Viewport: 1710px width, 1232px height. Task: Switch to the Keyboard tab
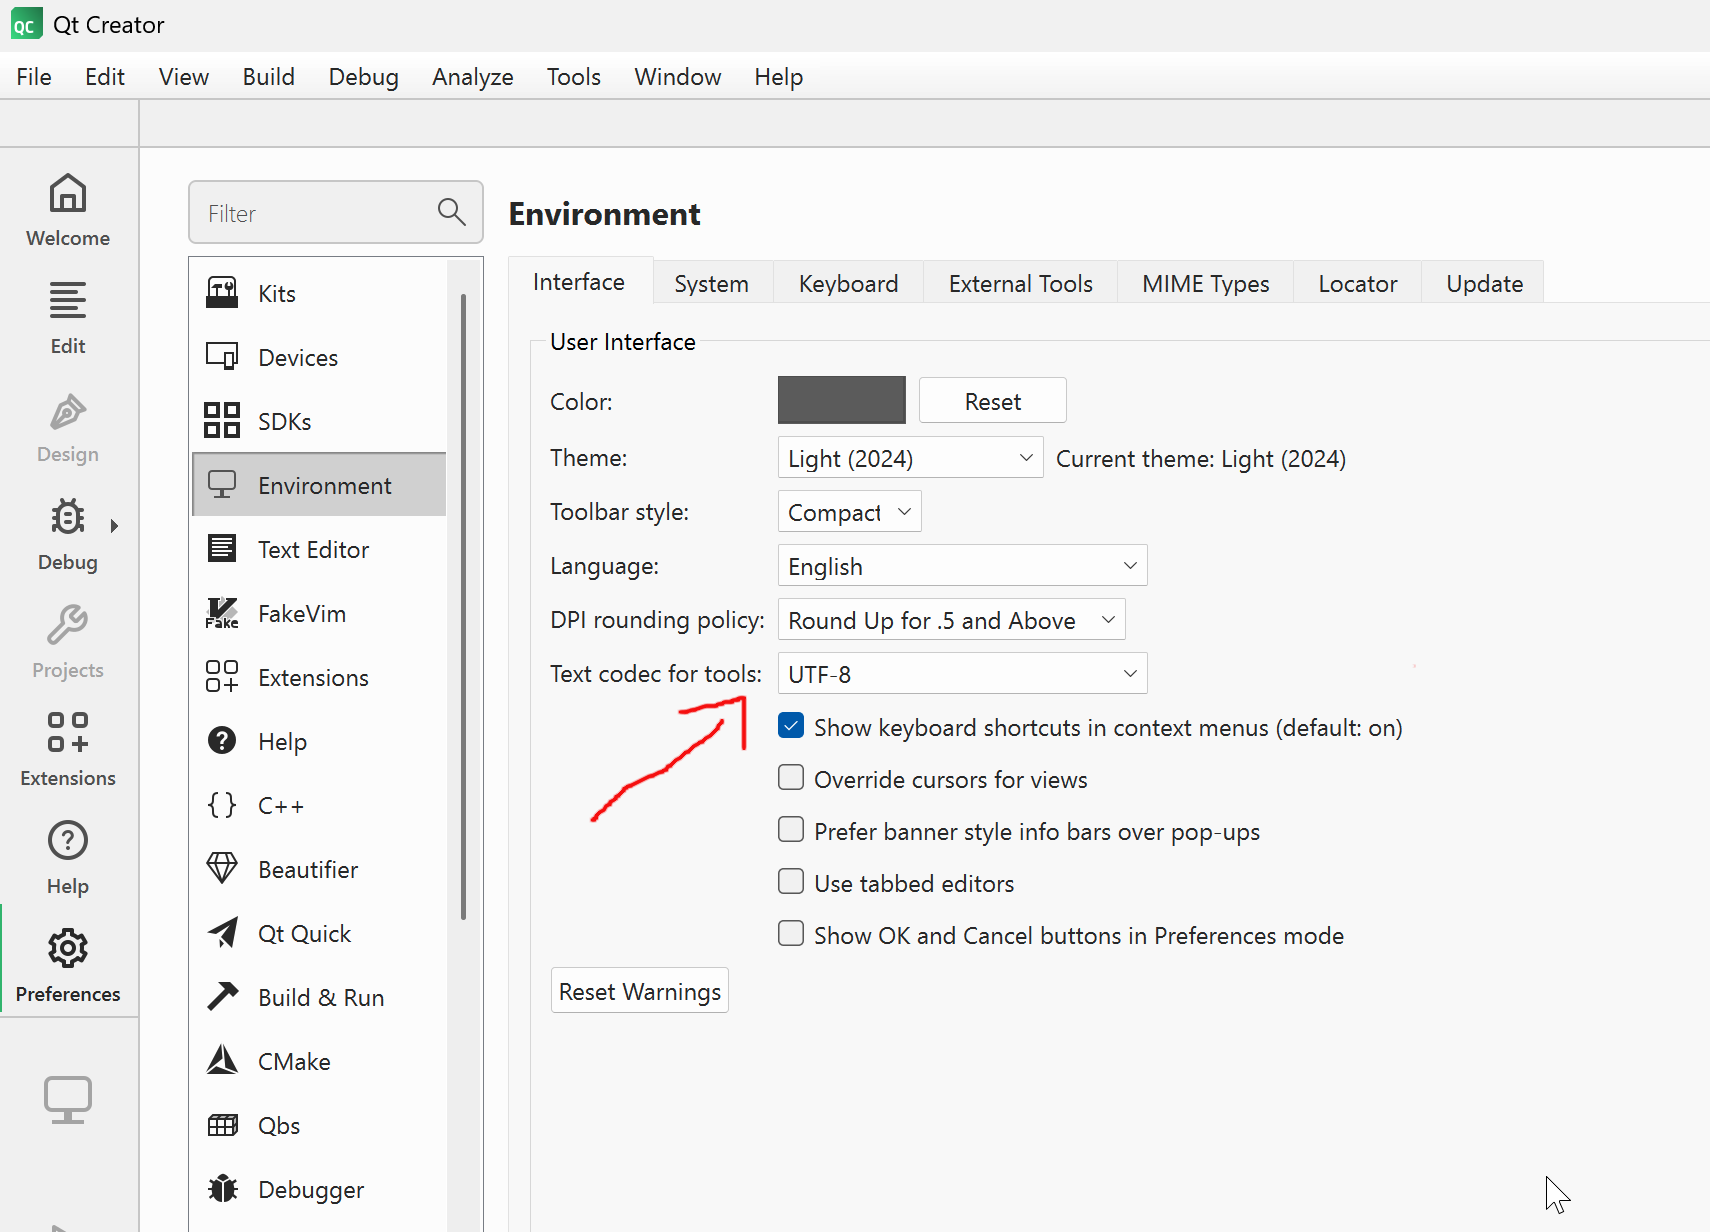tap(847, 283)
